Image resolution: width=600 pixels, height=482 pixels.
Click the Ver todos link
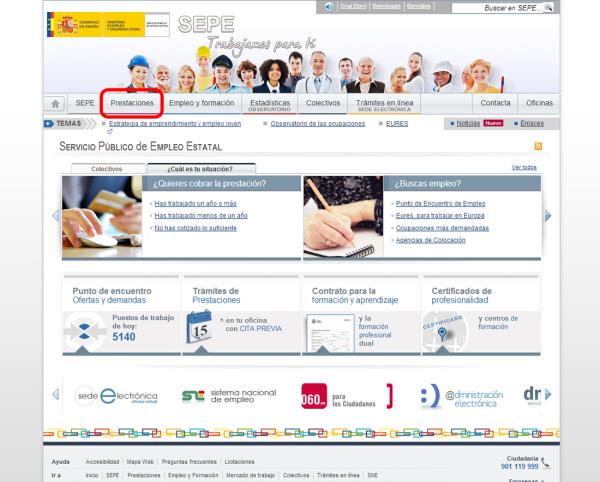pos(524,167)
